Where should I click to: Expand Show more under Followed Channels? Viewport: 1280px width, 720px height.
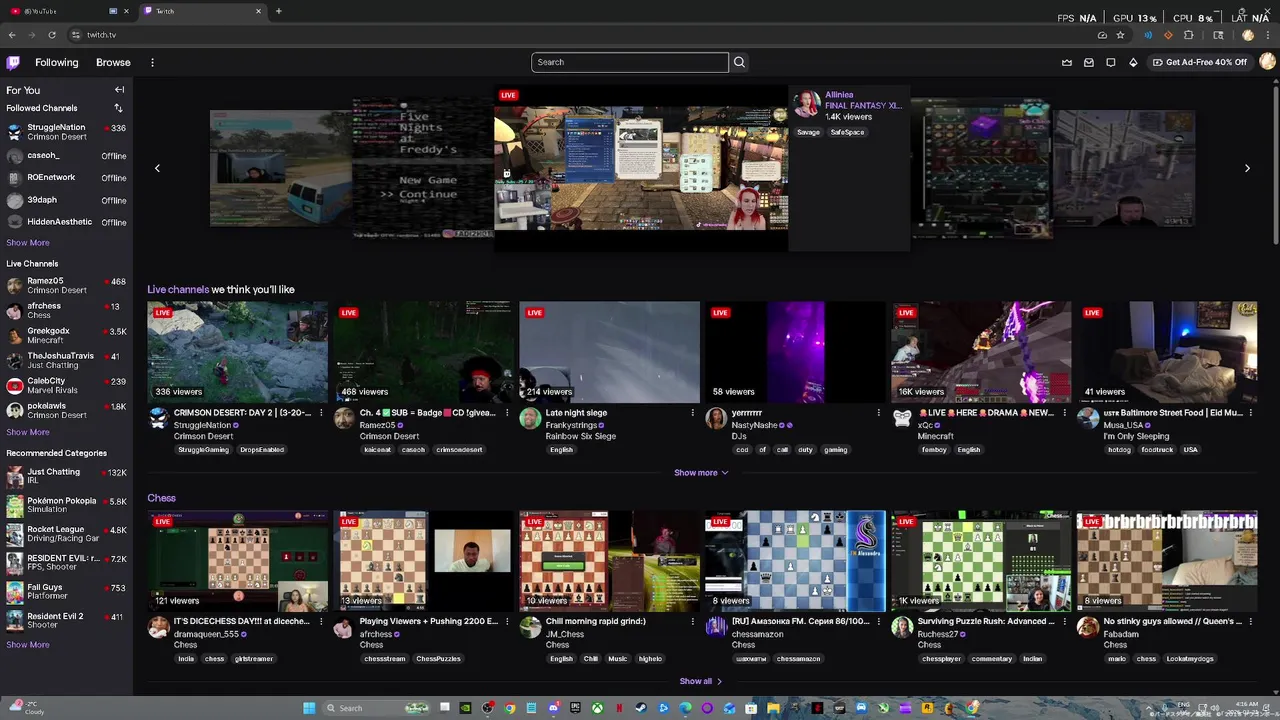pyautogui.click(x=28, y=243)
